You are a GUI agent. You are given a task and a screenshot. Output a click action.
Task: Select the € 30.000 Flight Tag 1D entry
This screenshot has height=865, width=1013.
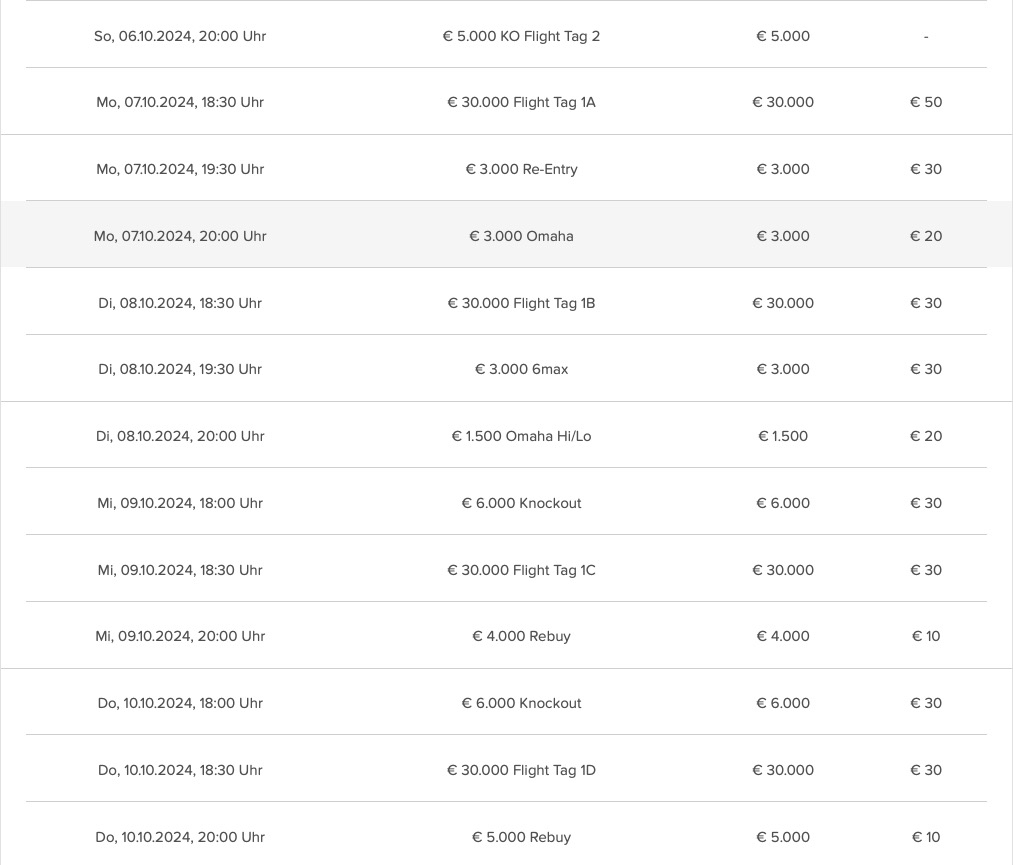(x=521, y=770)
